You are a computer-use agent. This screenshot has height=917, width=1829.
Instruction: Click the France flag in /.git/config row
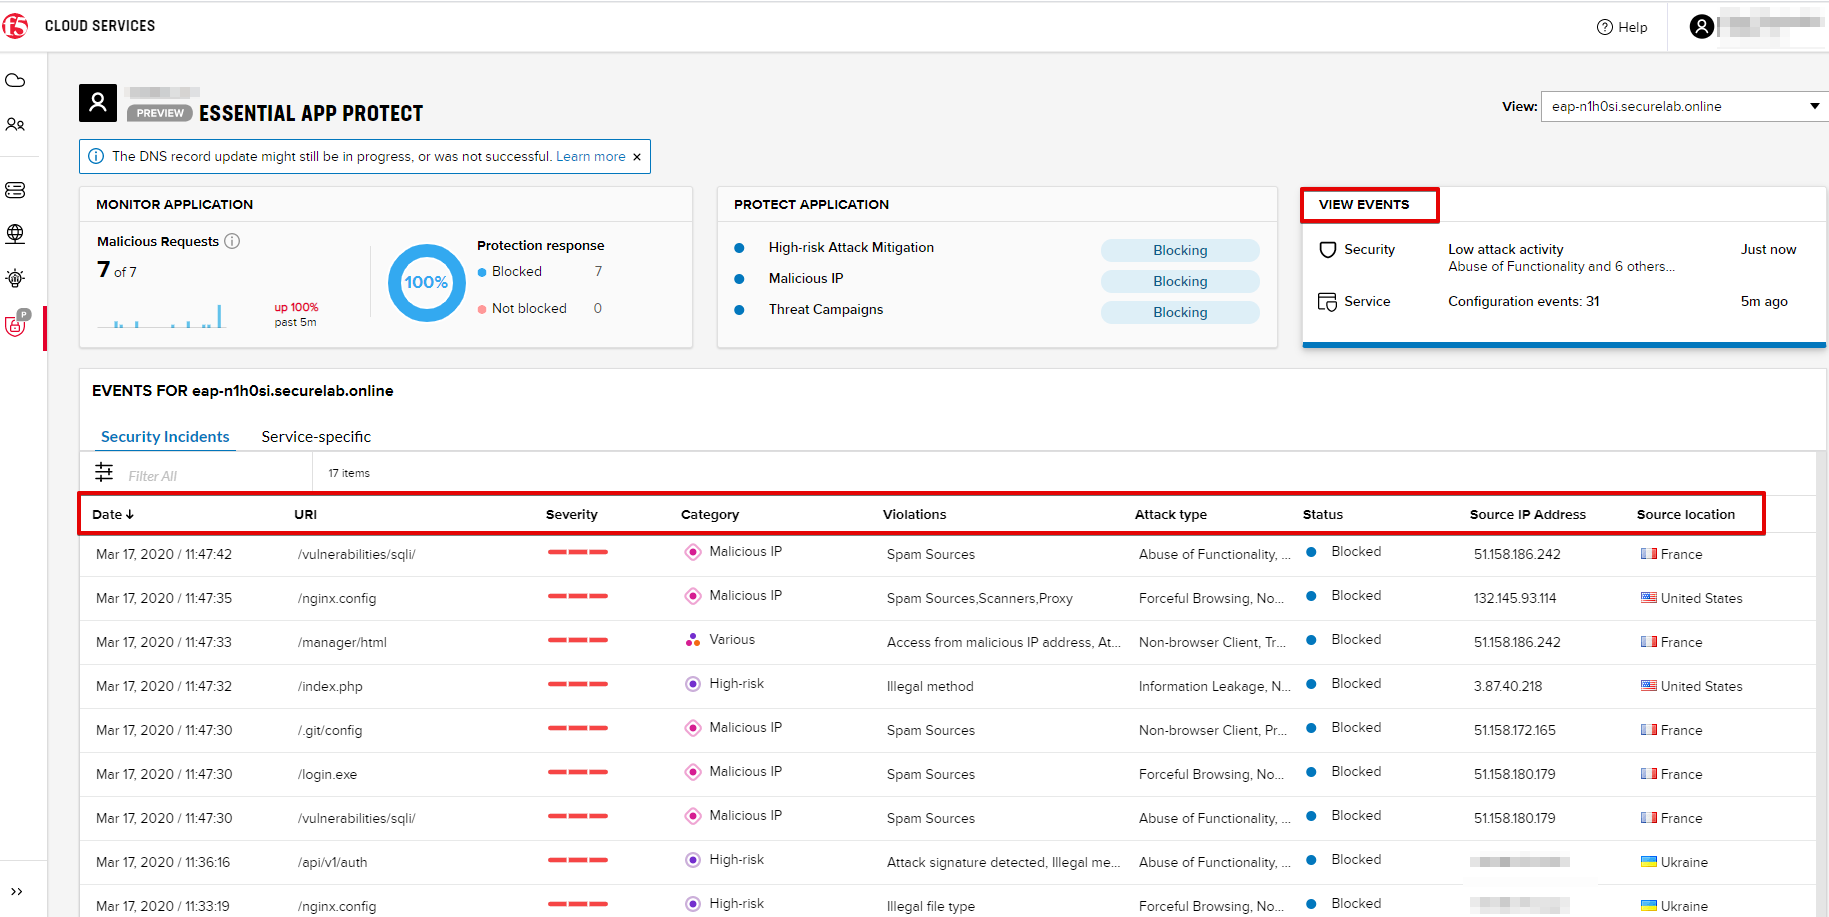click(1649, 730)
